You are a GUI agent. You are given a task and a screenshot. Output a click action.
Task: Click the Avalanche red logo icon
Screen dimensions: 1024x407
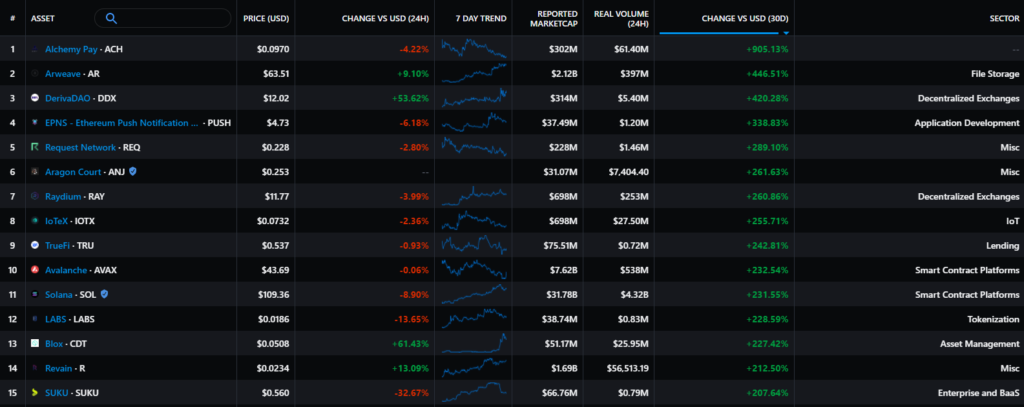[x=35, y=270]
